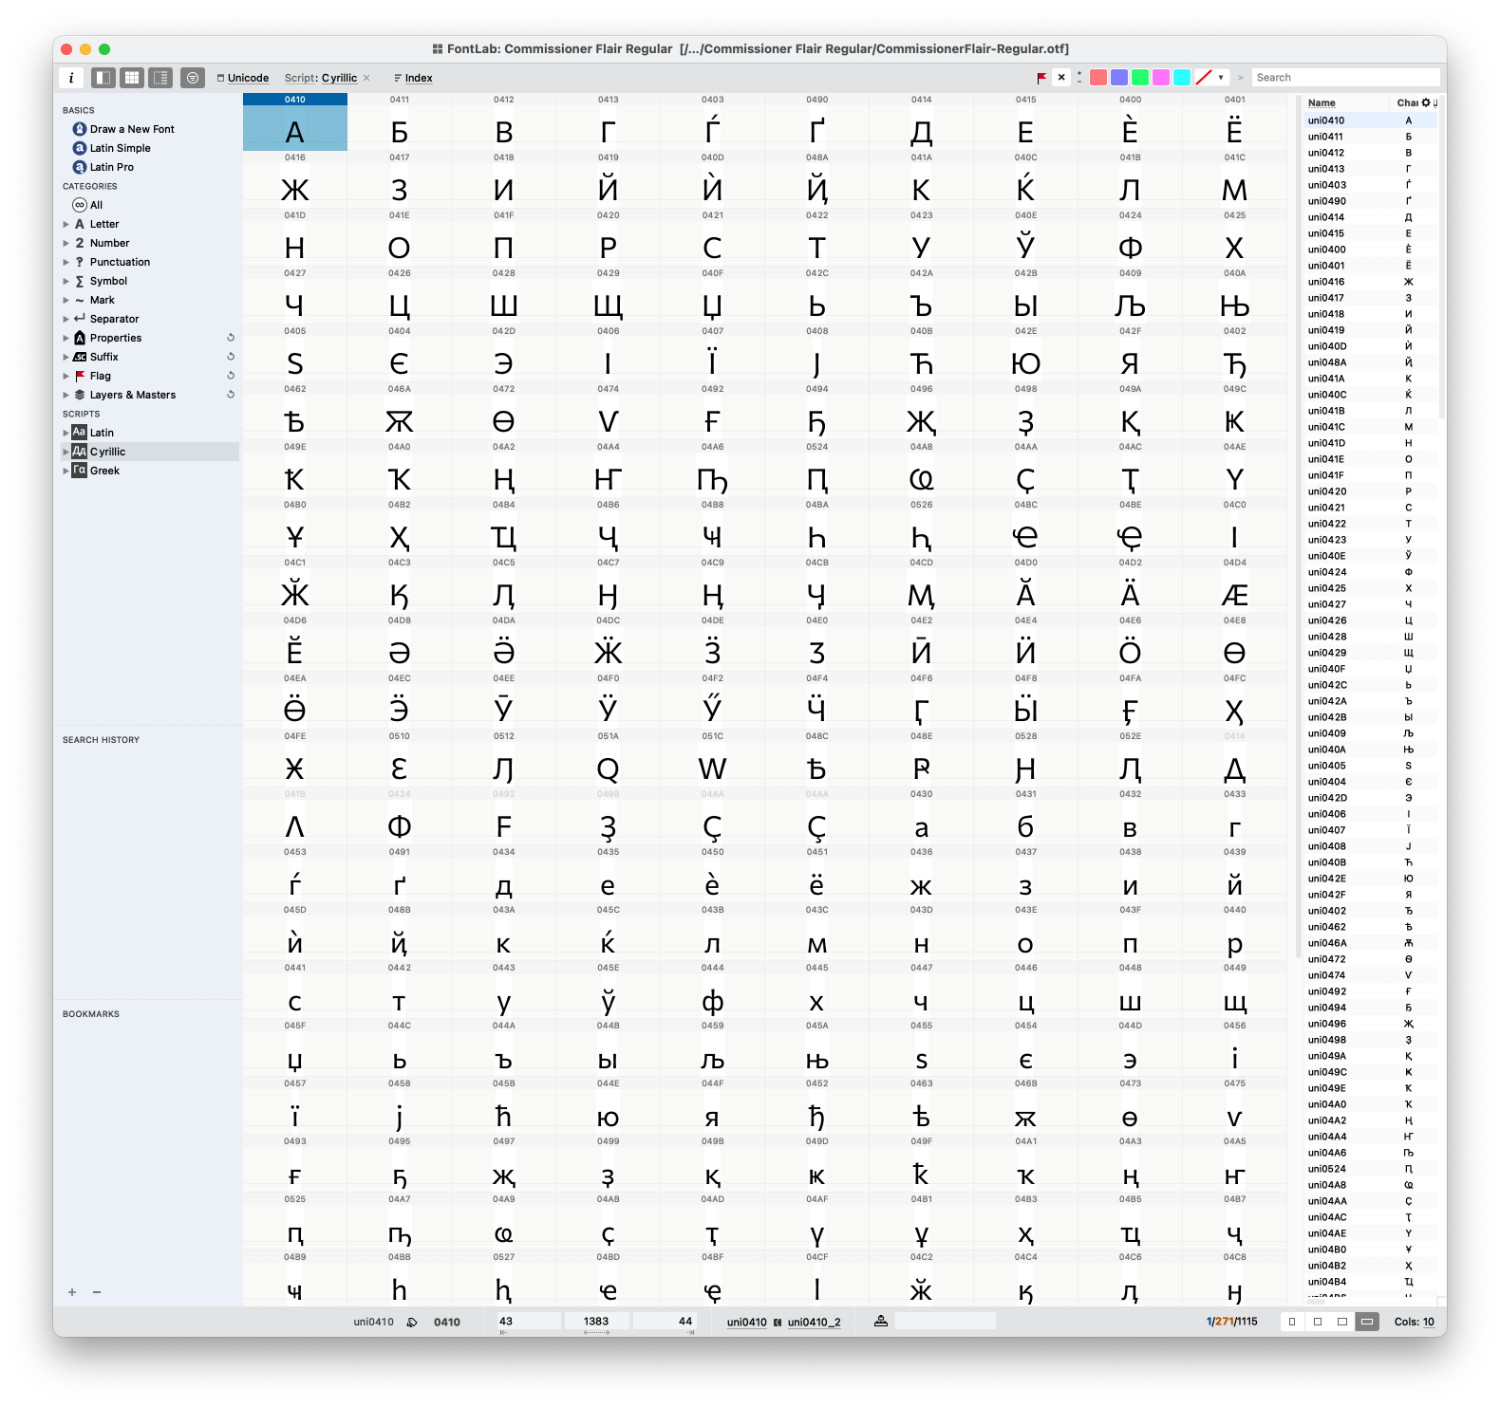Expand the Punctuation category
Screen dimensions: 1500x1407
click(x=66, y=262)
